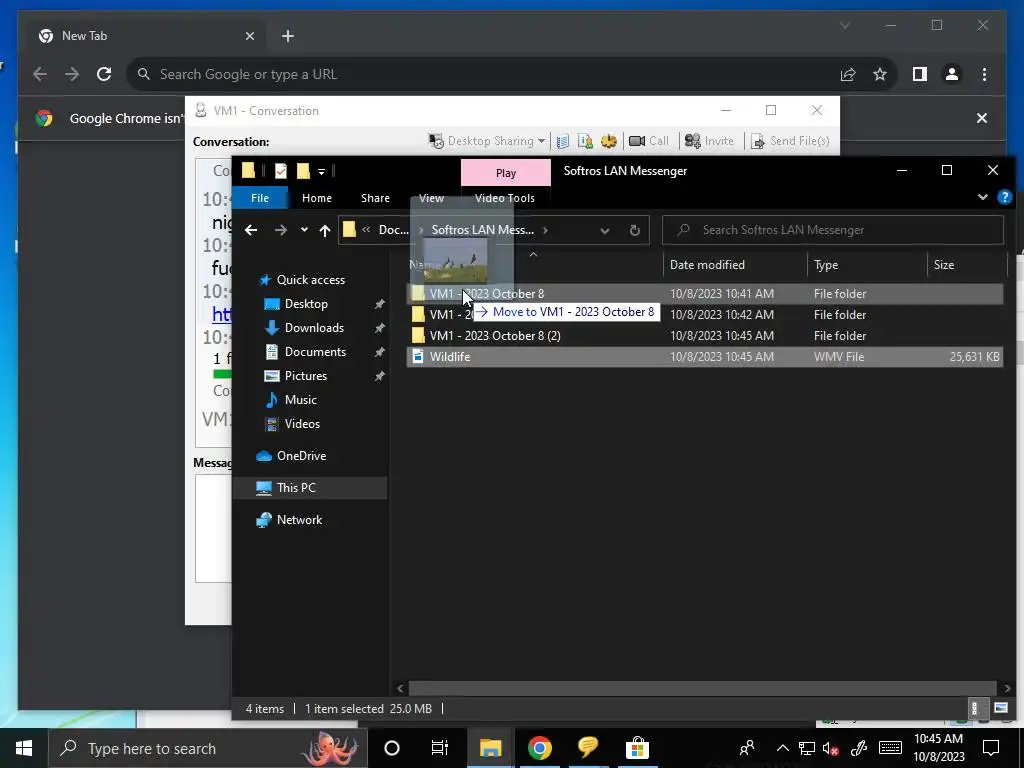Open the Windows Start menu
The width and height of the screenshot is (1024, 768).
tap(24, 748)
